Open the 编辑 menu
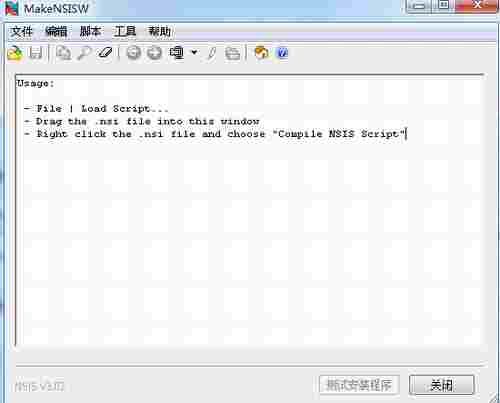Image resolution: width=500 pixels, height=403 pixels. pos(56,32)
